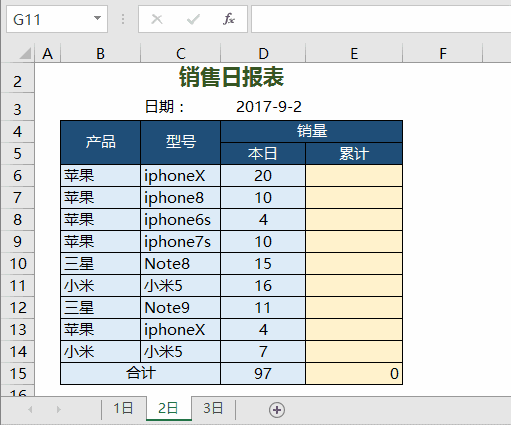Viewport: 511px width, 425px height.
Task: Click the 合计 total cell showing 97
Action: pos(263,373)
